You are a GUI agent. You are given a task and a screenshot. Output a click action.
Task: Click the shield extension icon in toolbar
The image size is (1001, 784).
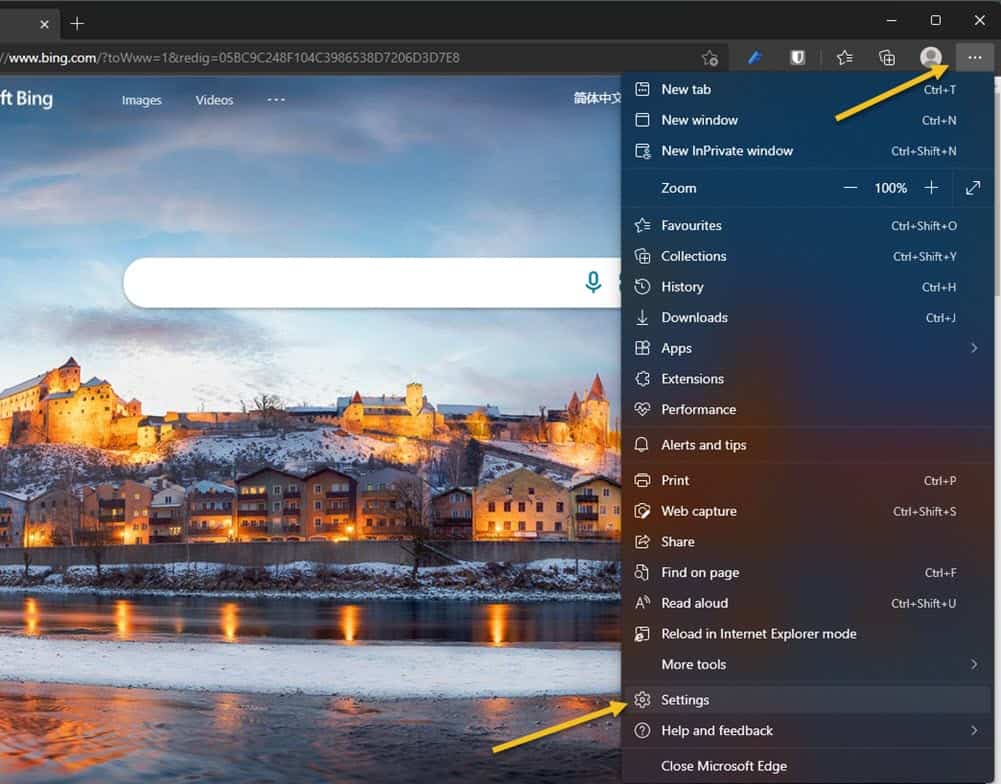[x=797, y=57]
